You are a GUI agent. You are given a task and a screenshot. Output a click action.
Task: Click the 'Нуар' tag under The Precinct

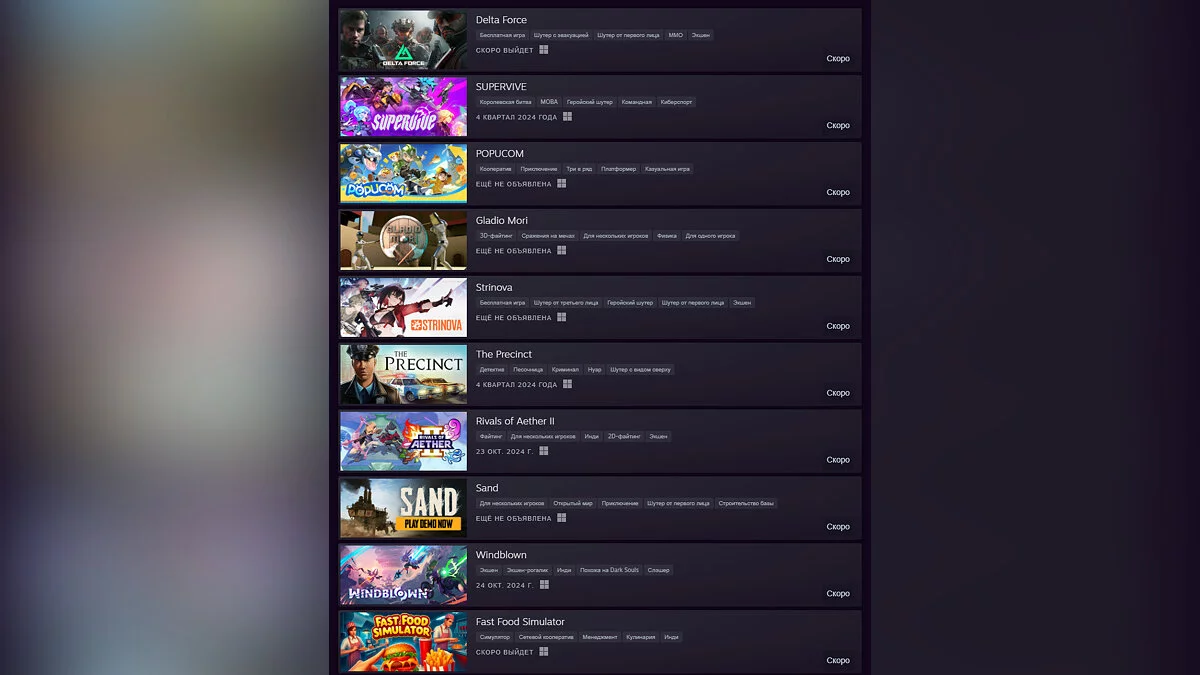(595, 369)
